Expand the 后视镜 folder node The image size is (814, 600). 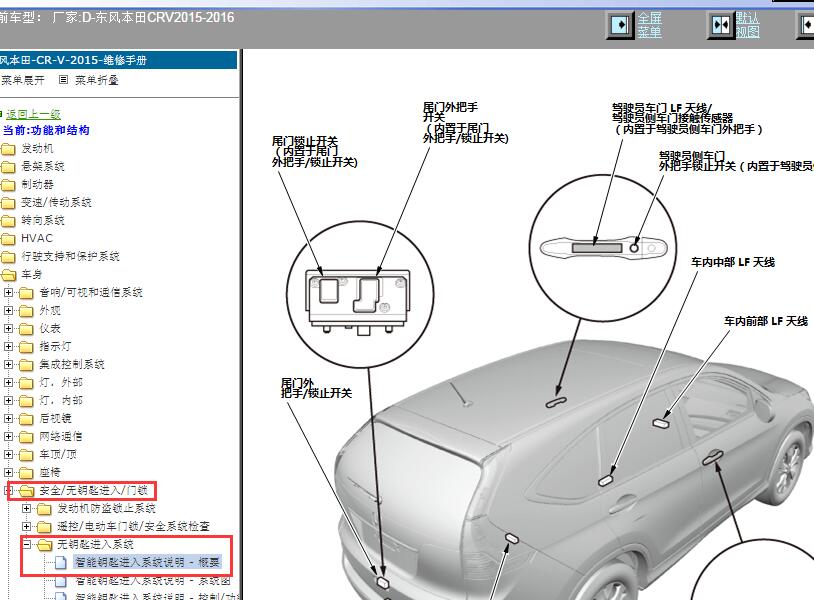pos(8,418)
